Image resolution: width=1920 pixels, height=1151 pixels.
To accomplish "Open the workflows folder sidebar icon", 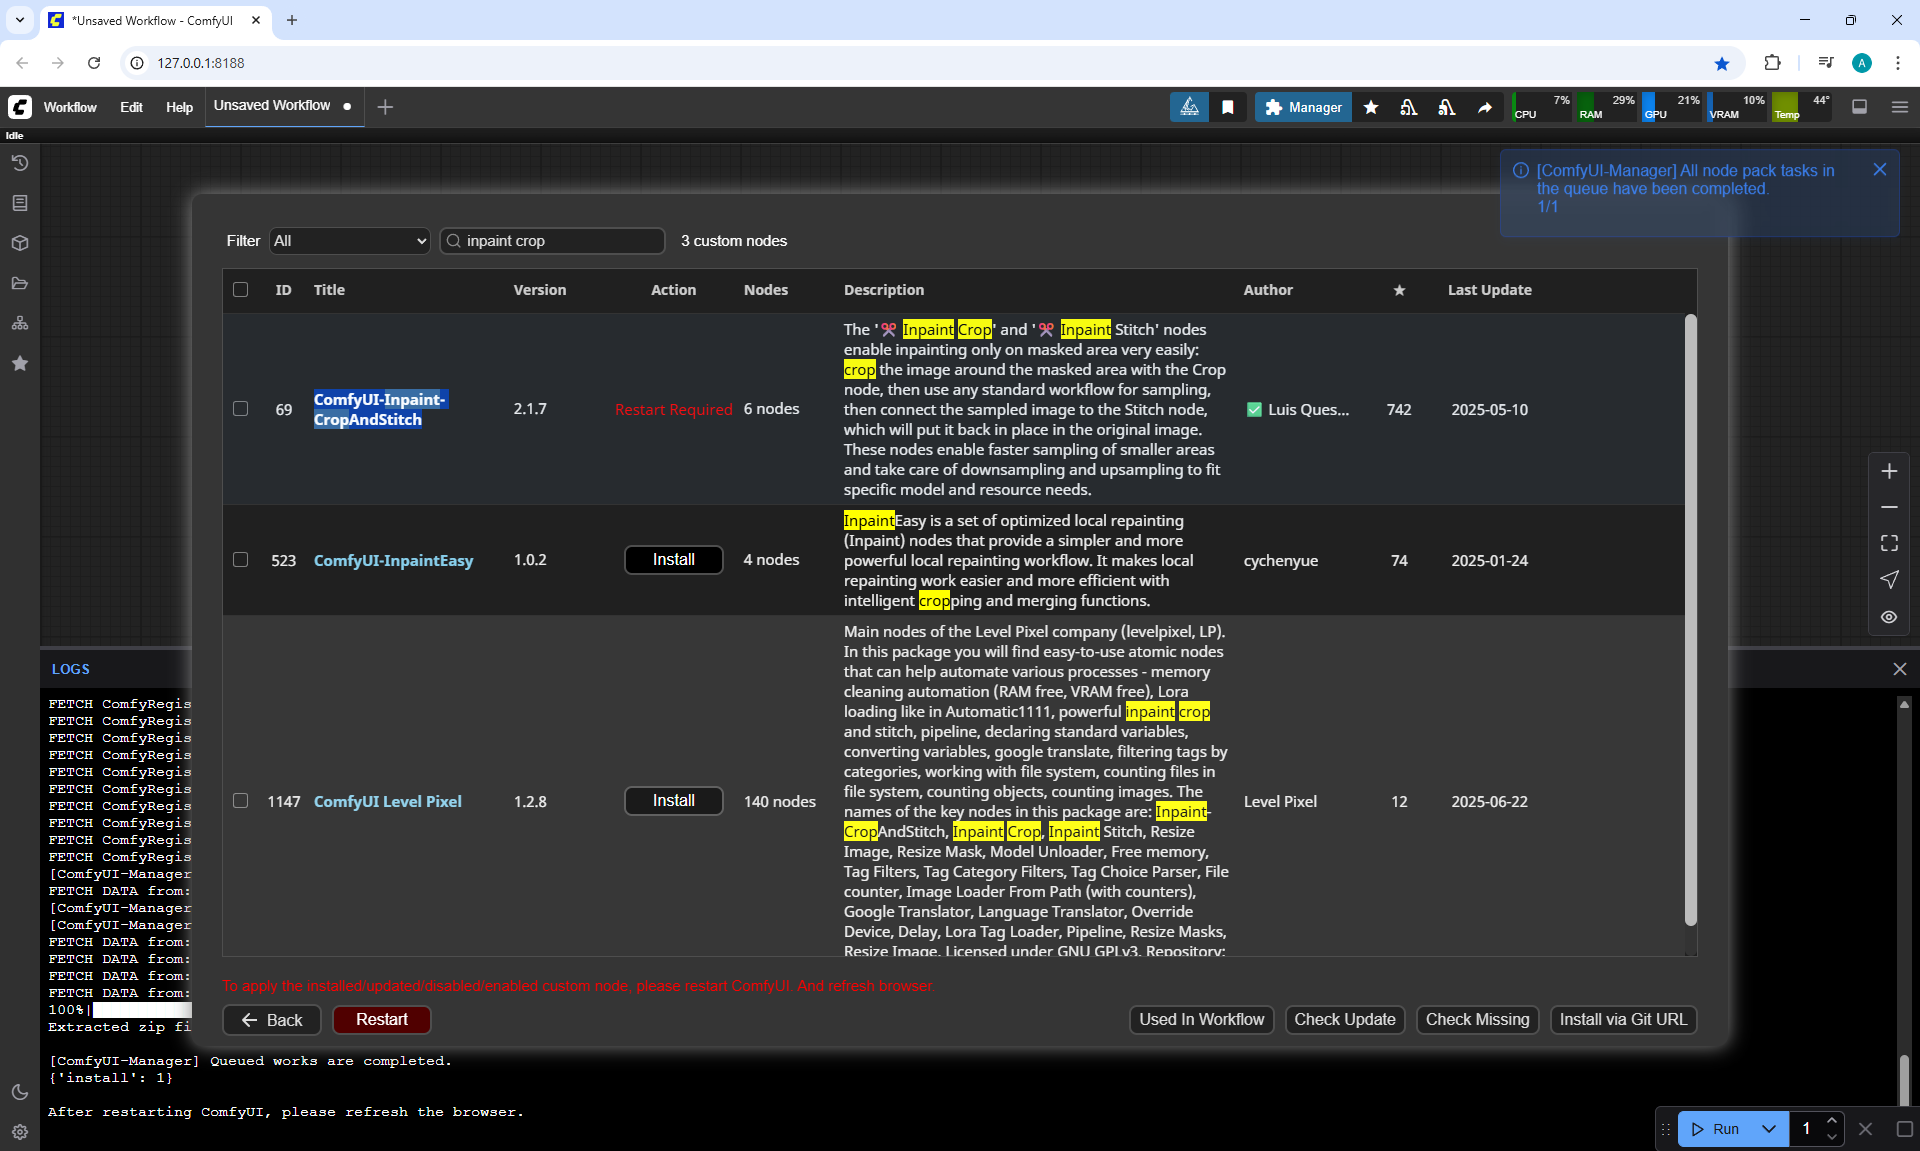I will (x=20, y=283).
